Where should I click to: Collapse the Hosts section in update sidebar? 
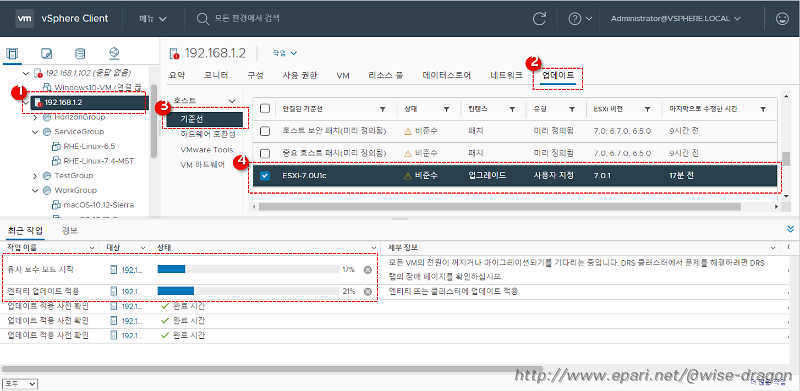point(232,101)
